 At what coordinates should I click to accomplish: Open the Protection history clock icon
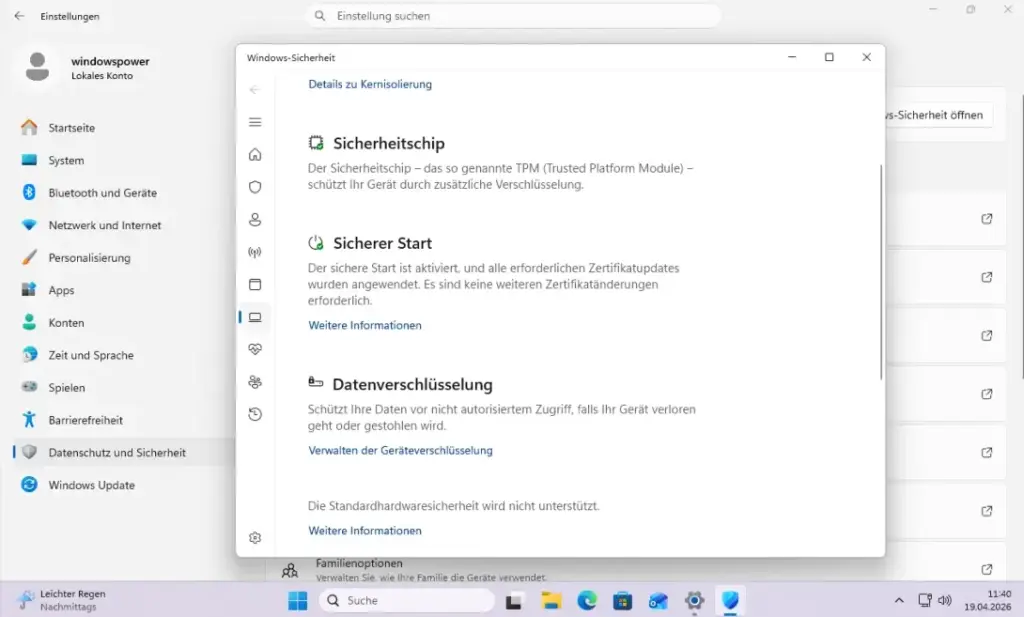click(x=255, y=414)
